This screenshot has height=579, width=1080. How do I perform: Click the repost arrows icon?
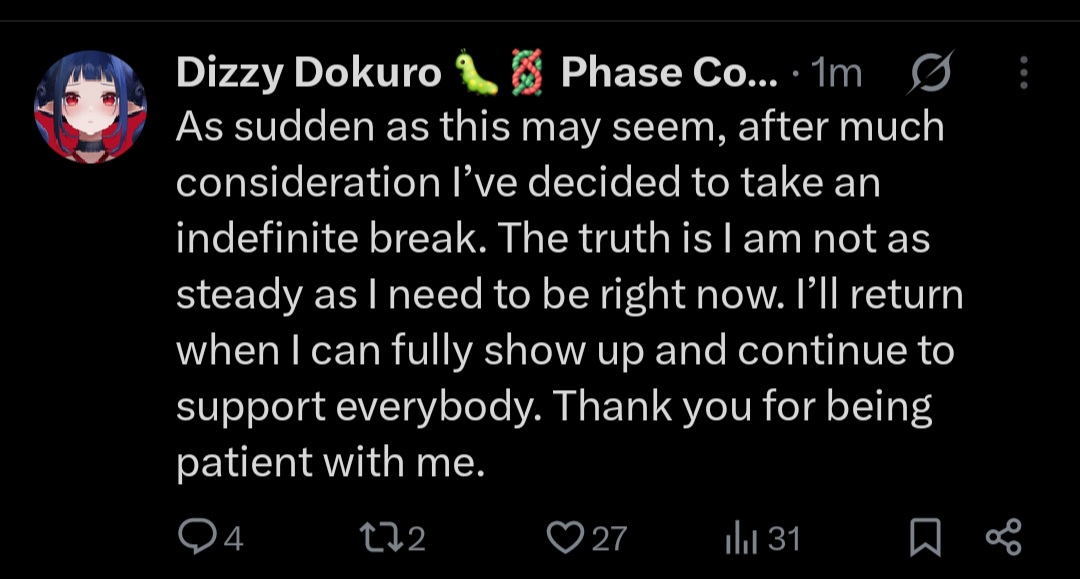(381, 538)
